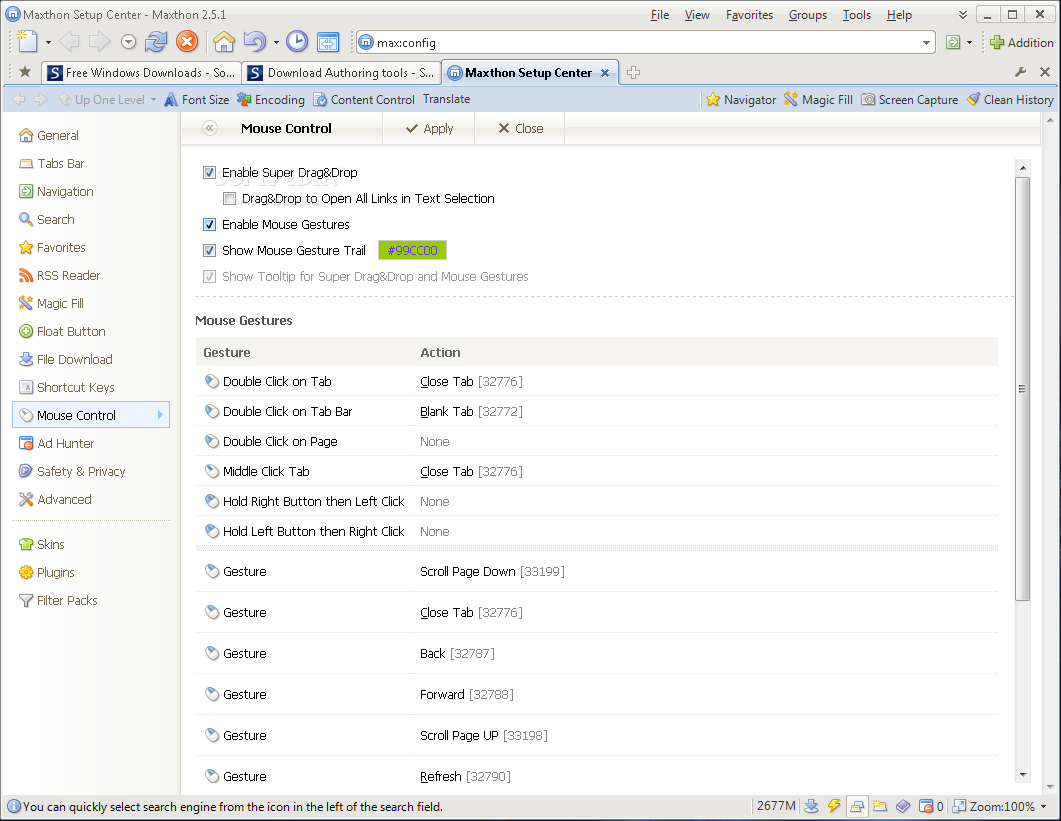Click Close Tab action for Double Click on Tab
Viewport: 1061px width, 821px height.
pyautogui.click(x=471, y=381)
